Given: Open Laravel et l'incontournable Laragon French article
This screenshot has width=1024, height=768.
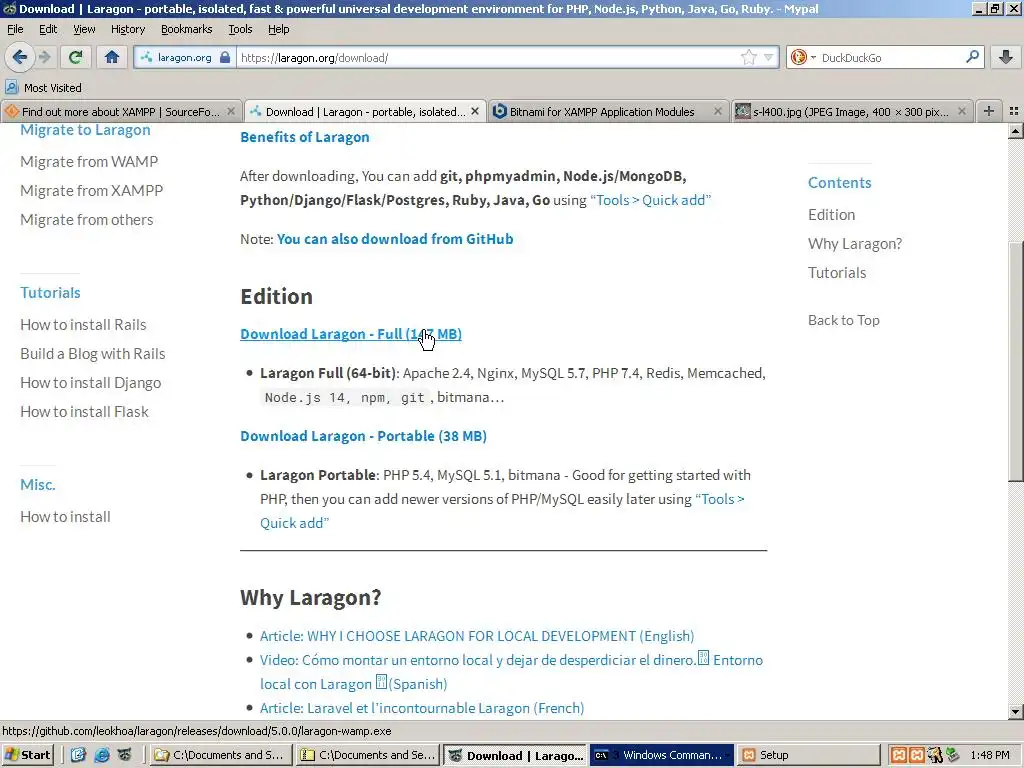Looking at the screenshot, I should (x=422, y=708).
